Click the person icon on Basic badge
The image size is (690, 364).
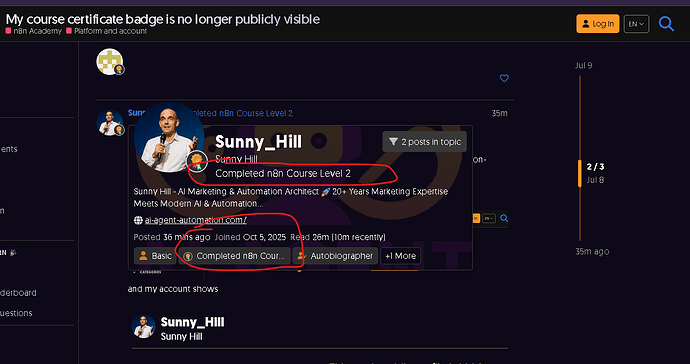[143, 256]
